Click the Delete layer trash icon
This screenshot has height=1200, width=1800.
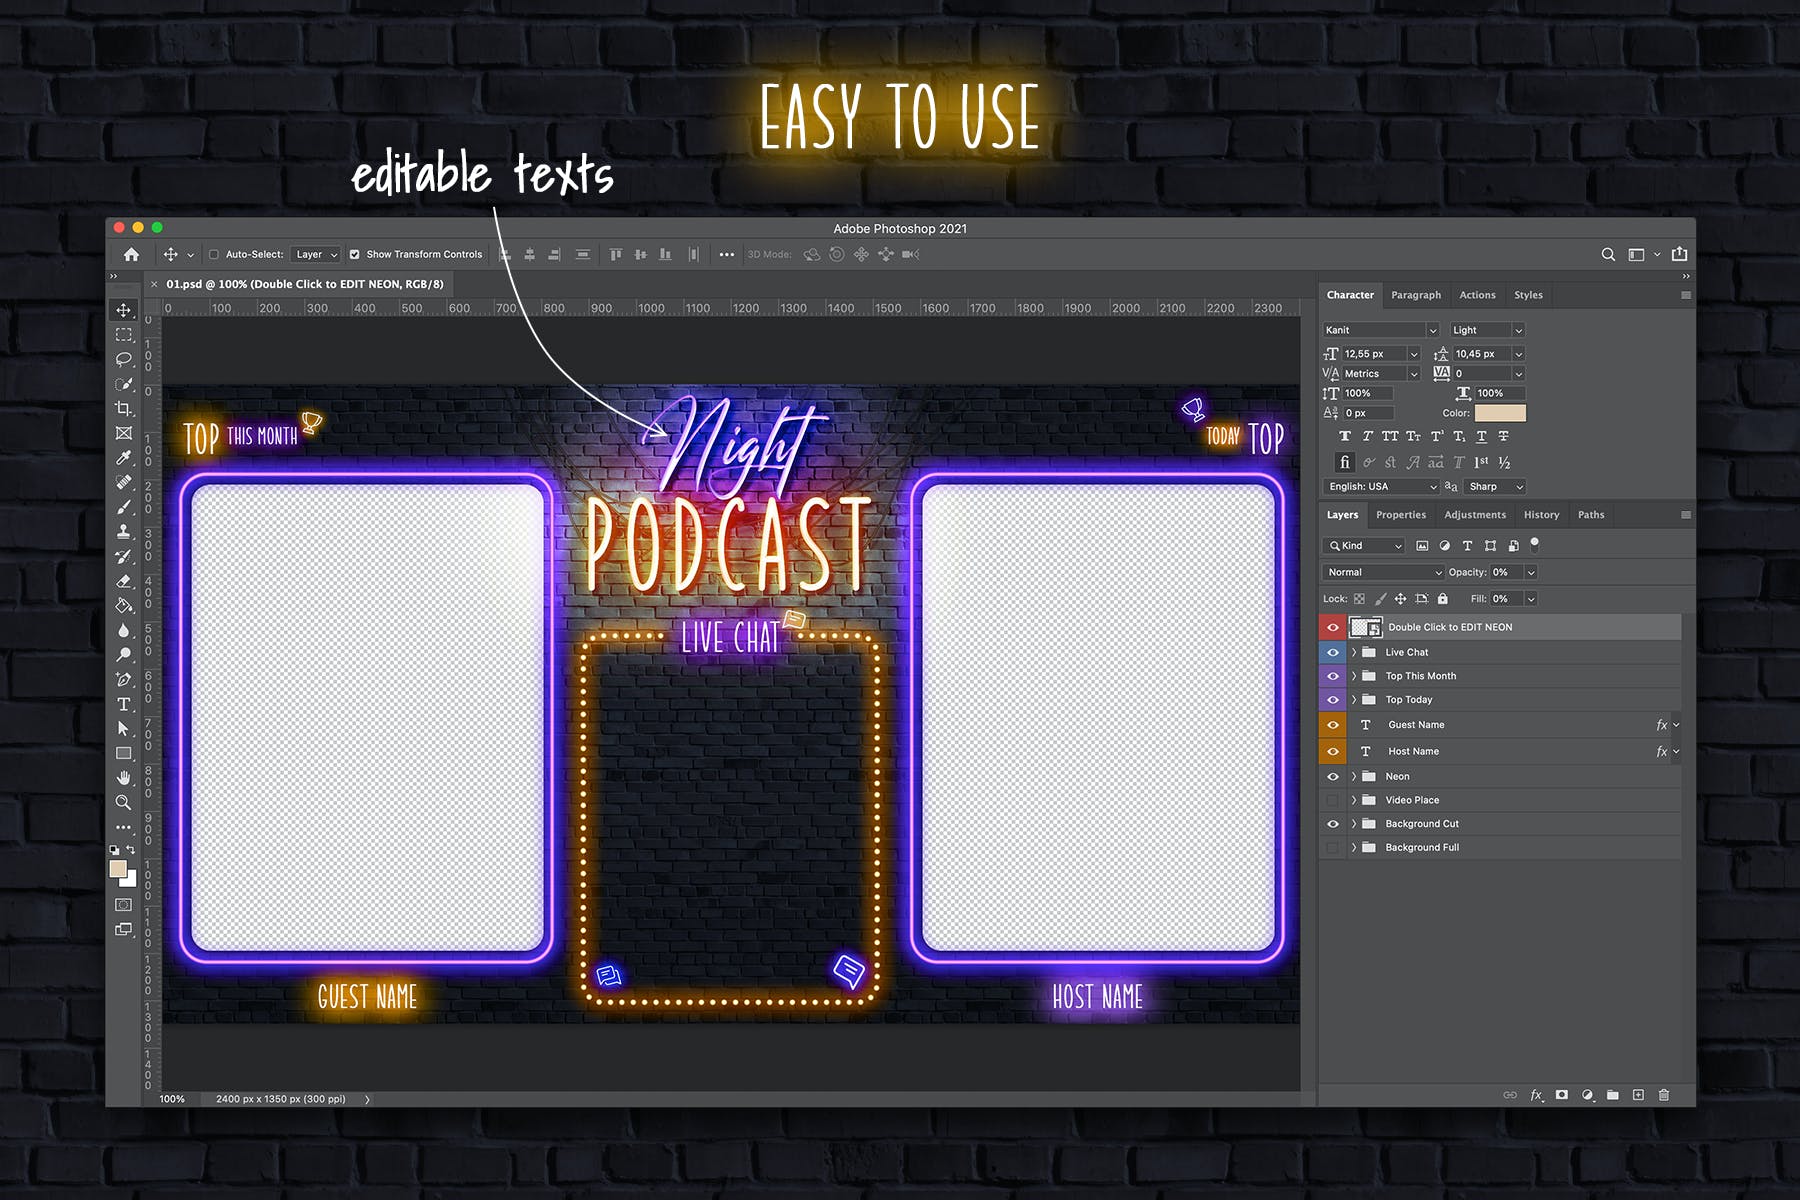coord(1664,1095)
